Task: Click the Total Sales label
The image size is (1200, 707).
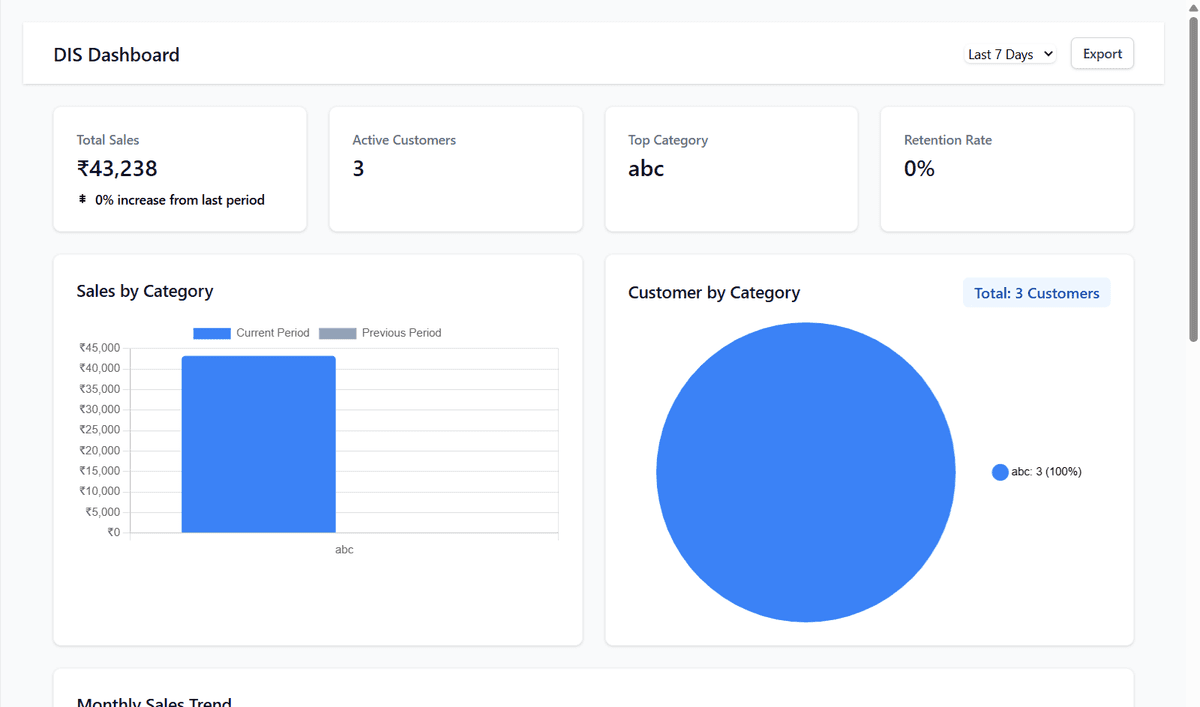Action: (108, 140)
